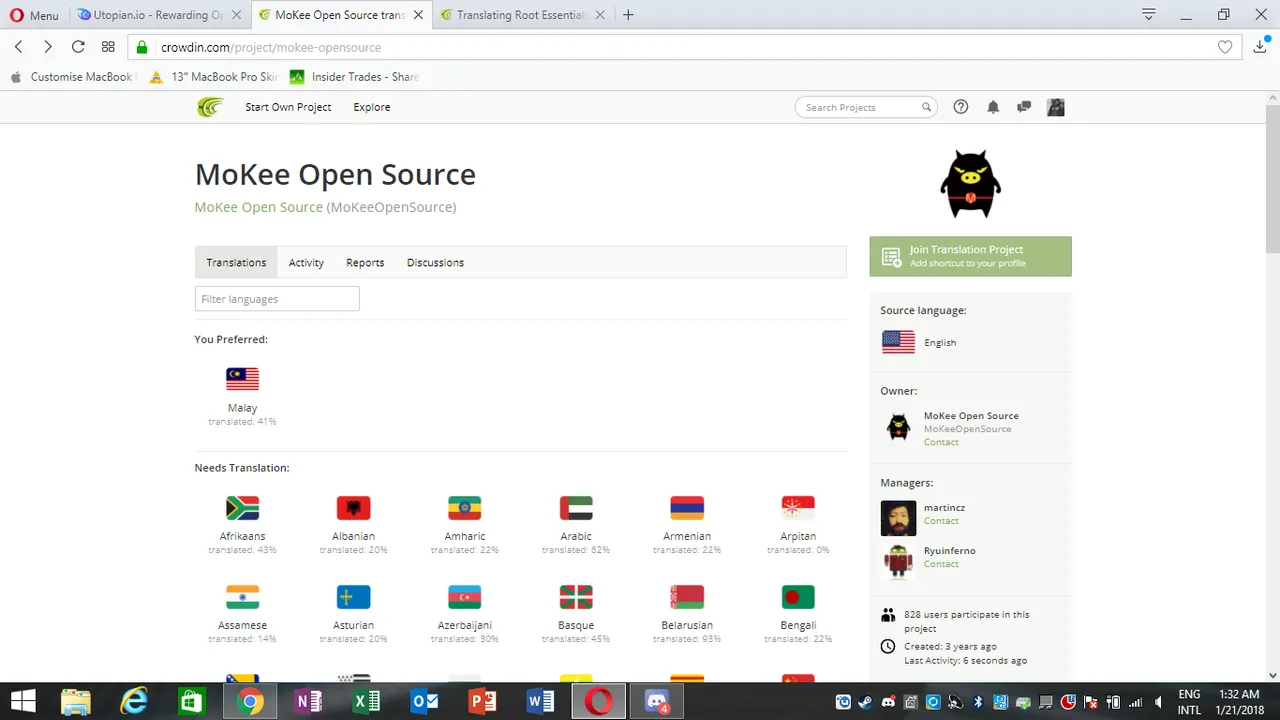Reload the page with refresh icon

[x=78, y=47]
